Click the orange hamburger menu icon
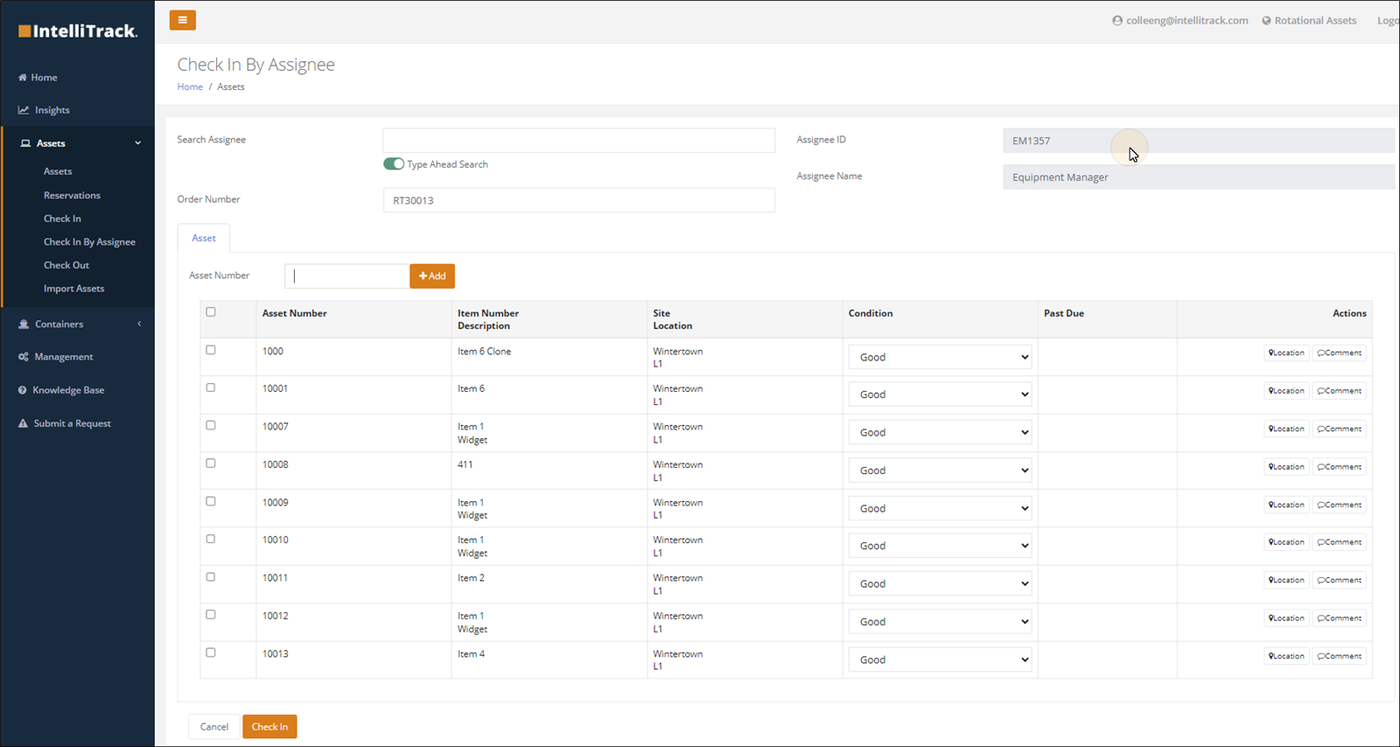The image size is (1400, 747). tap(182, 20)
